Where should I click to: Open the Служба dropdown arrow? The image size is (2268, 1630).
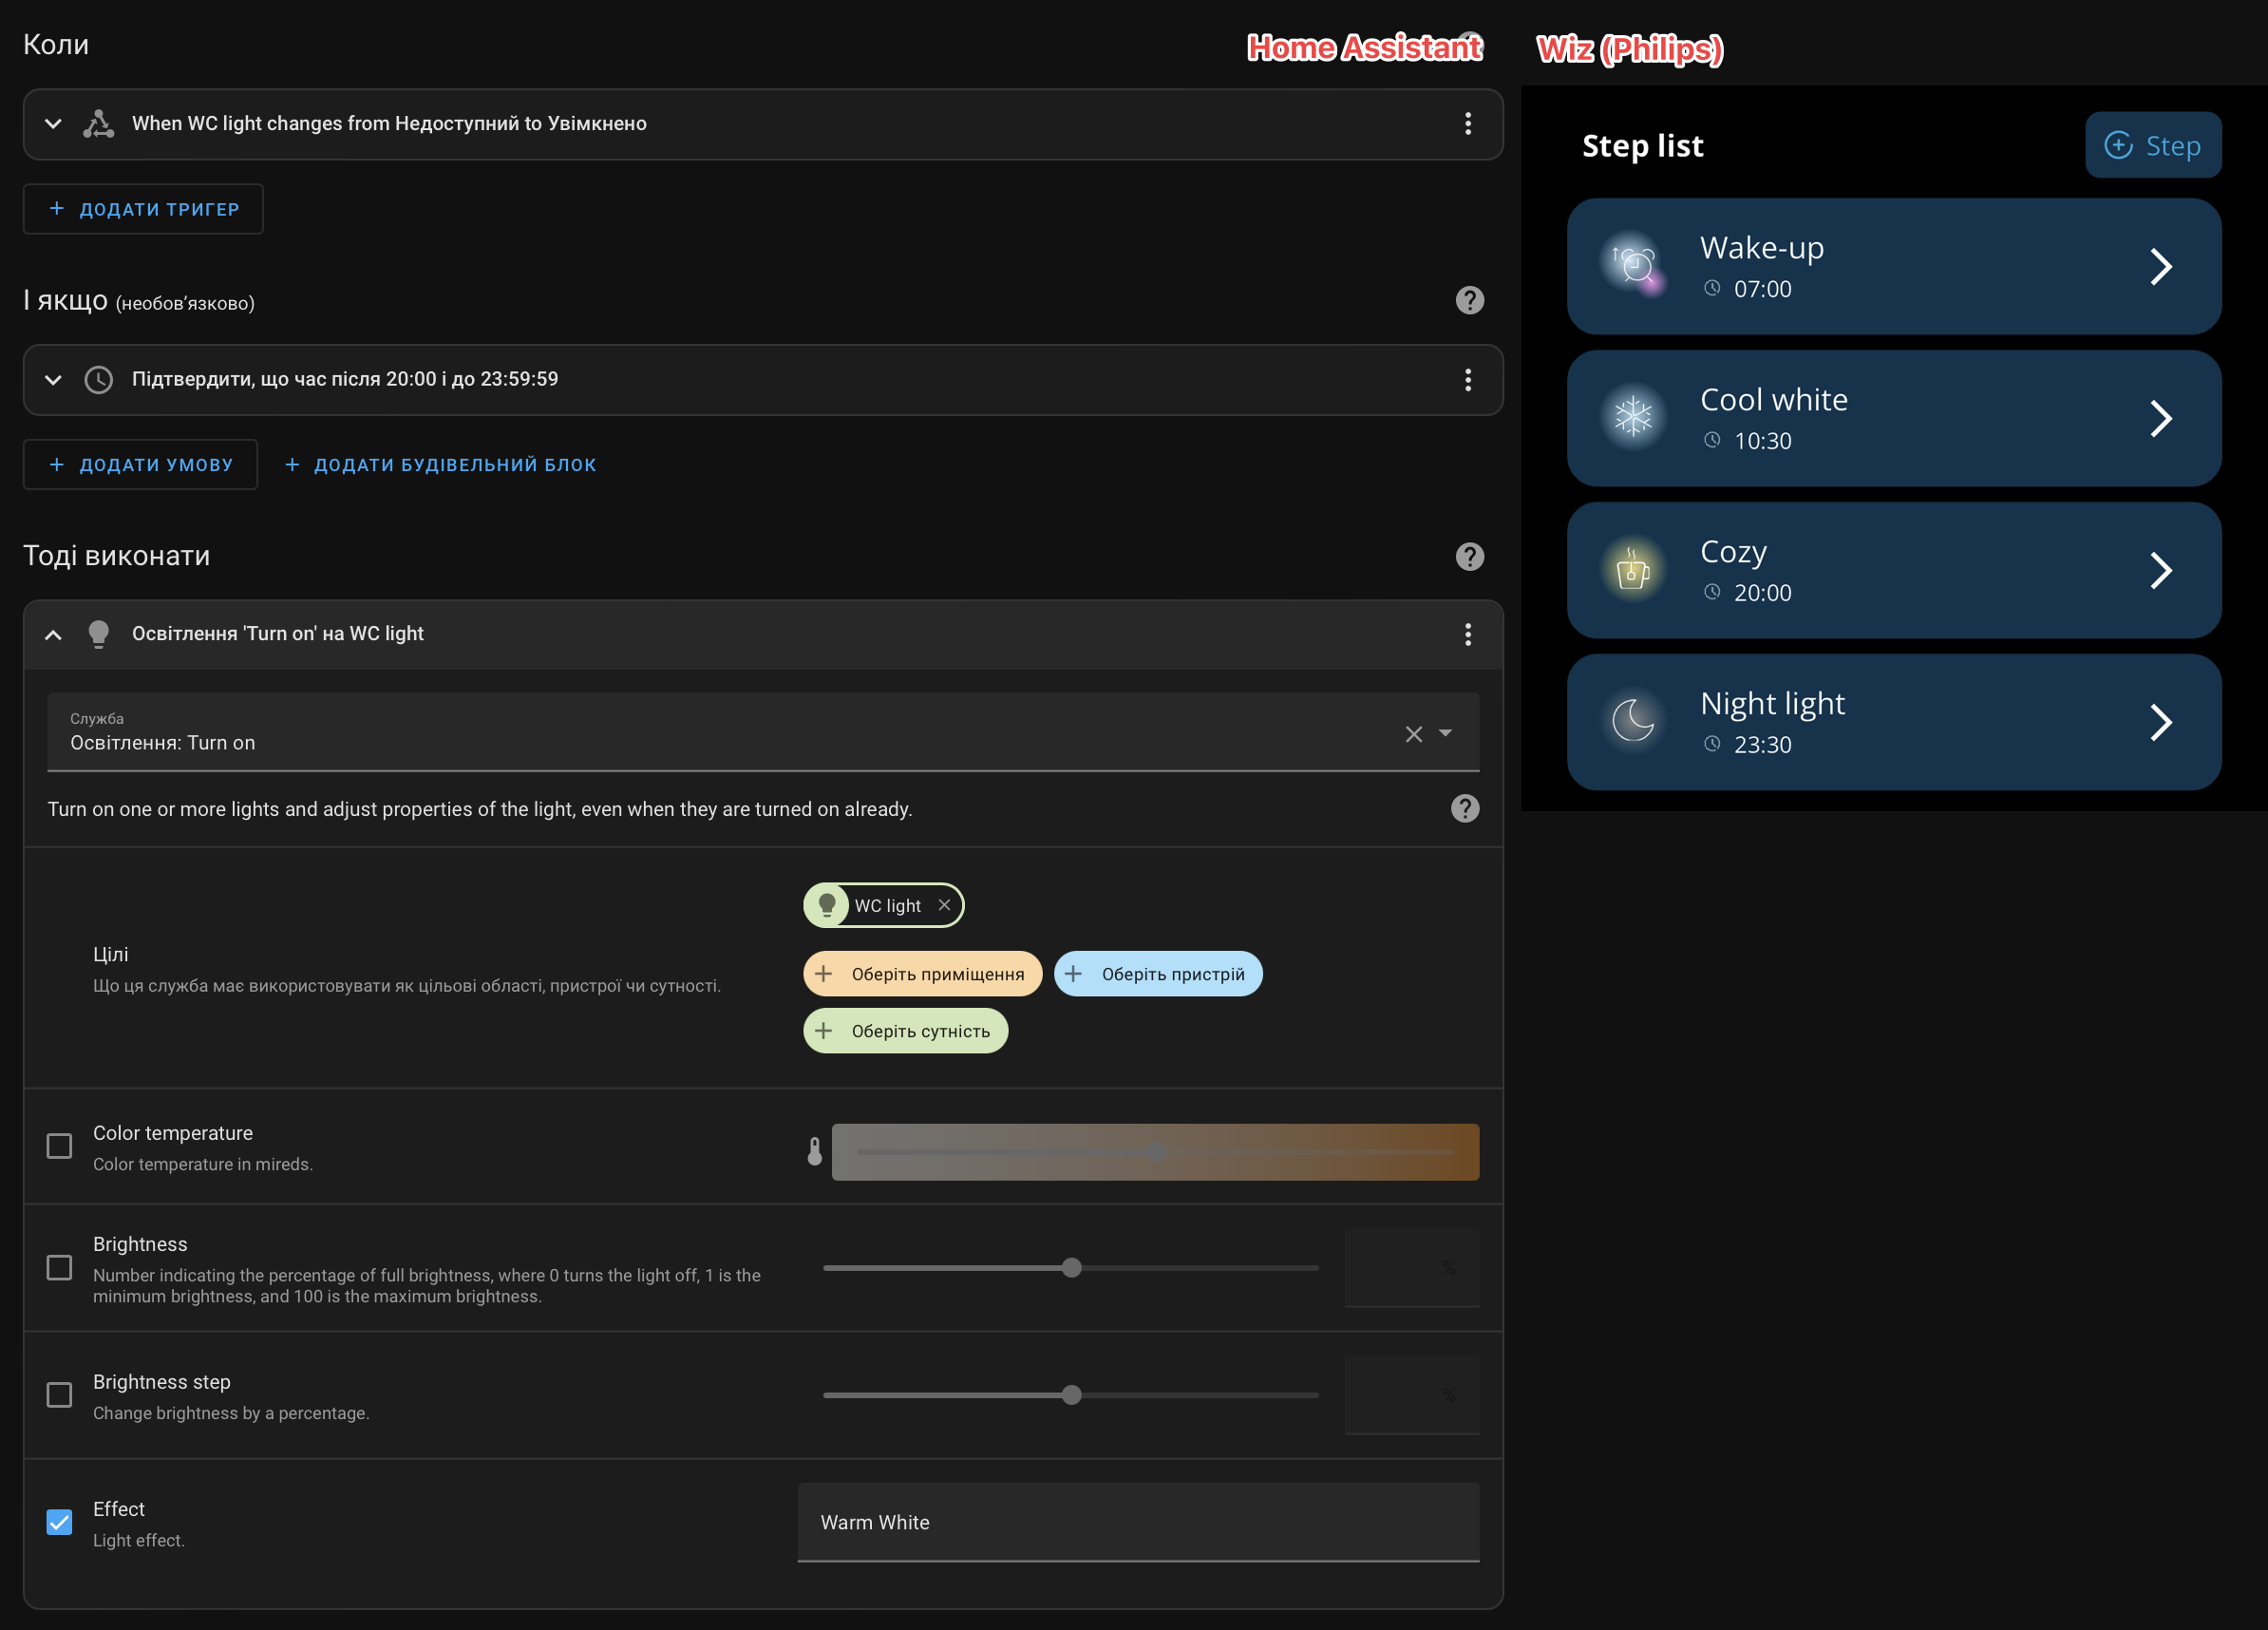click(x=1445, y=733)
